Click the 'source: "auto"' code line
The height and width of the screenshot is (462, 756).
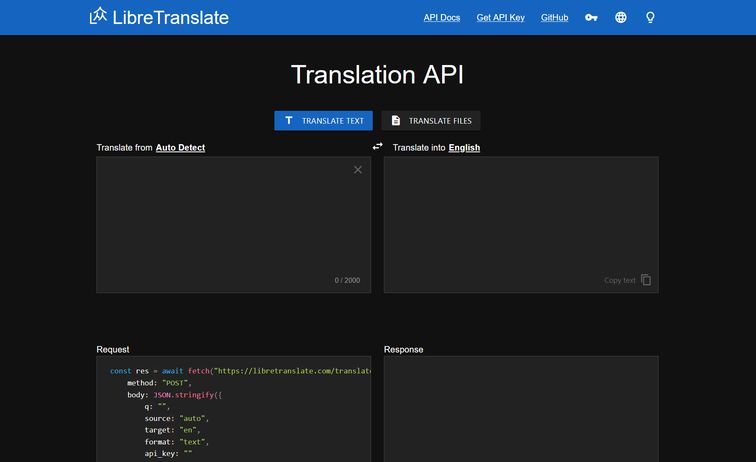[x=176, y=419]
